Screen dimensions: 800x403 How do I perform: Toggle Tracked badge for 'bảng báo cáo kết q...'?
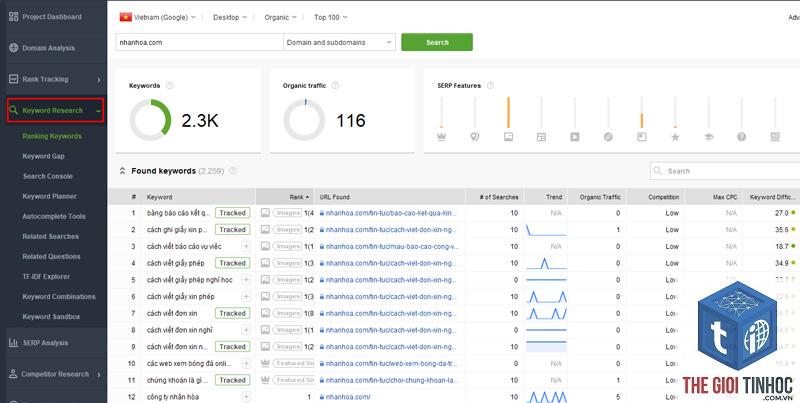(233, 213)
